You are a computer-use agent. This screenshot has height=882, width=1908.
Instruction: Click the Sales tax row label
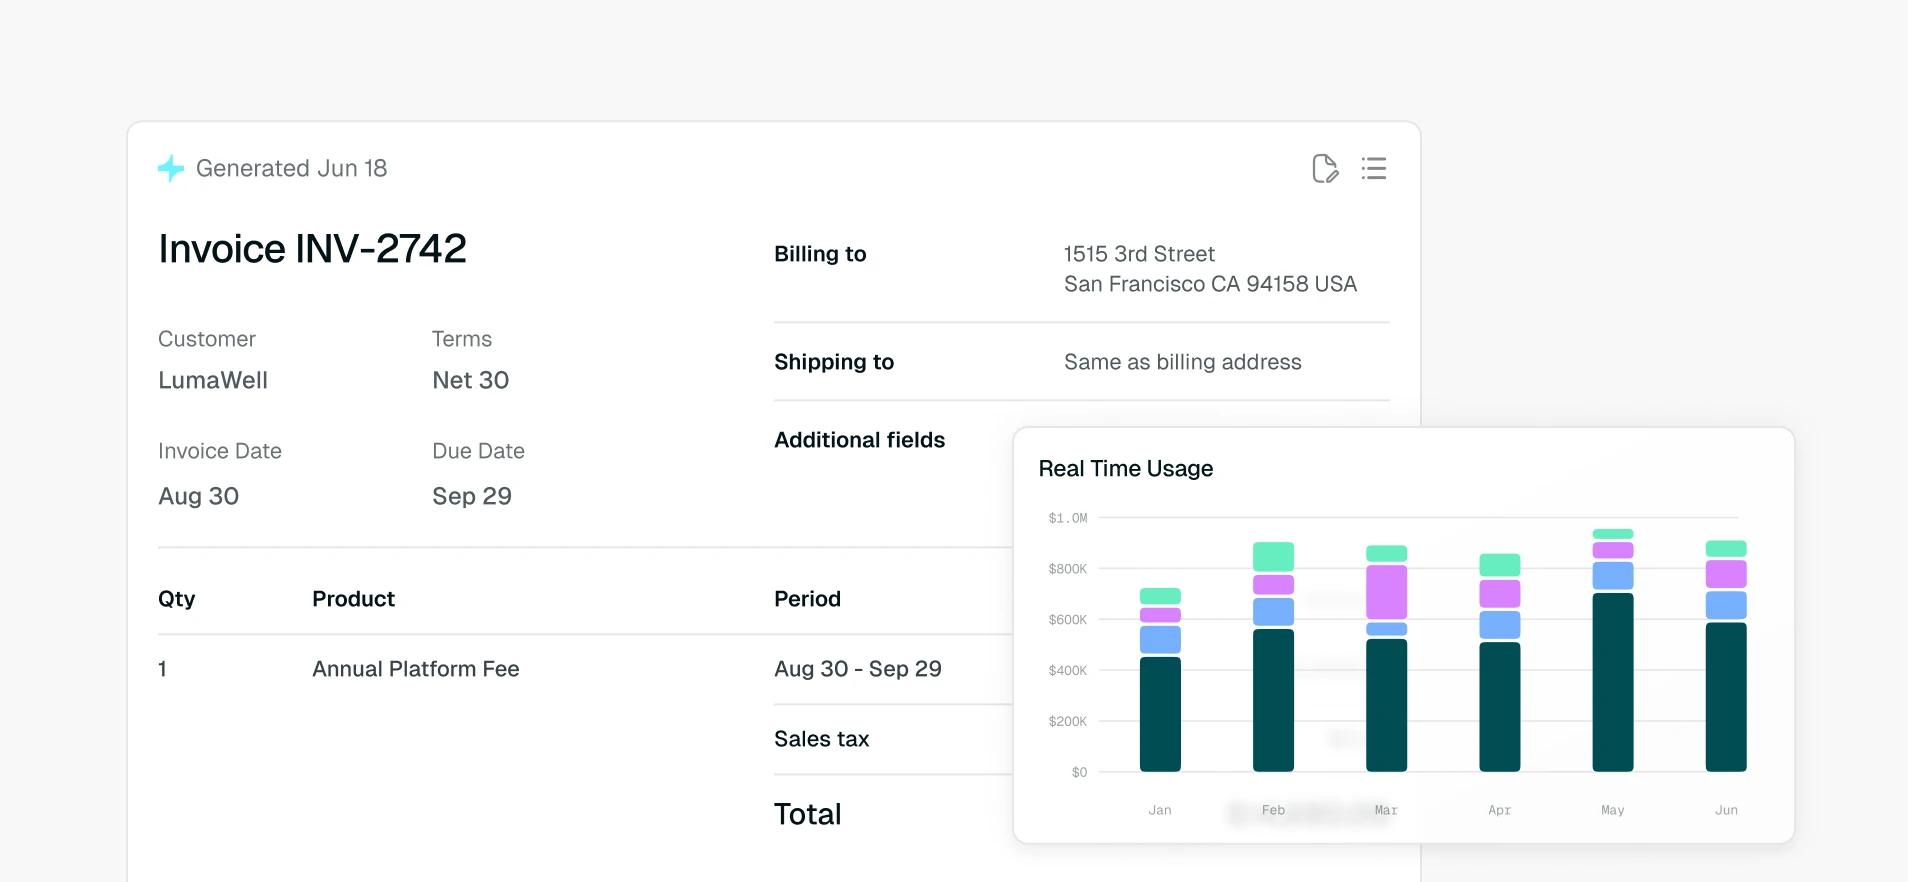click(x=821, y=739)
